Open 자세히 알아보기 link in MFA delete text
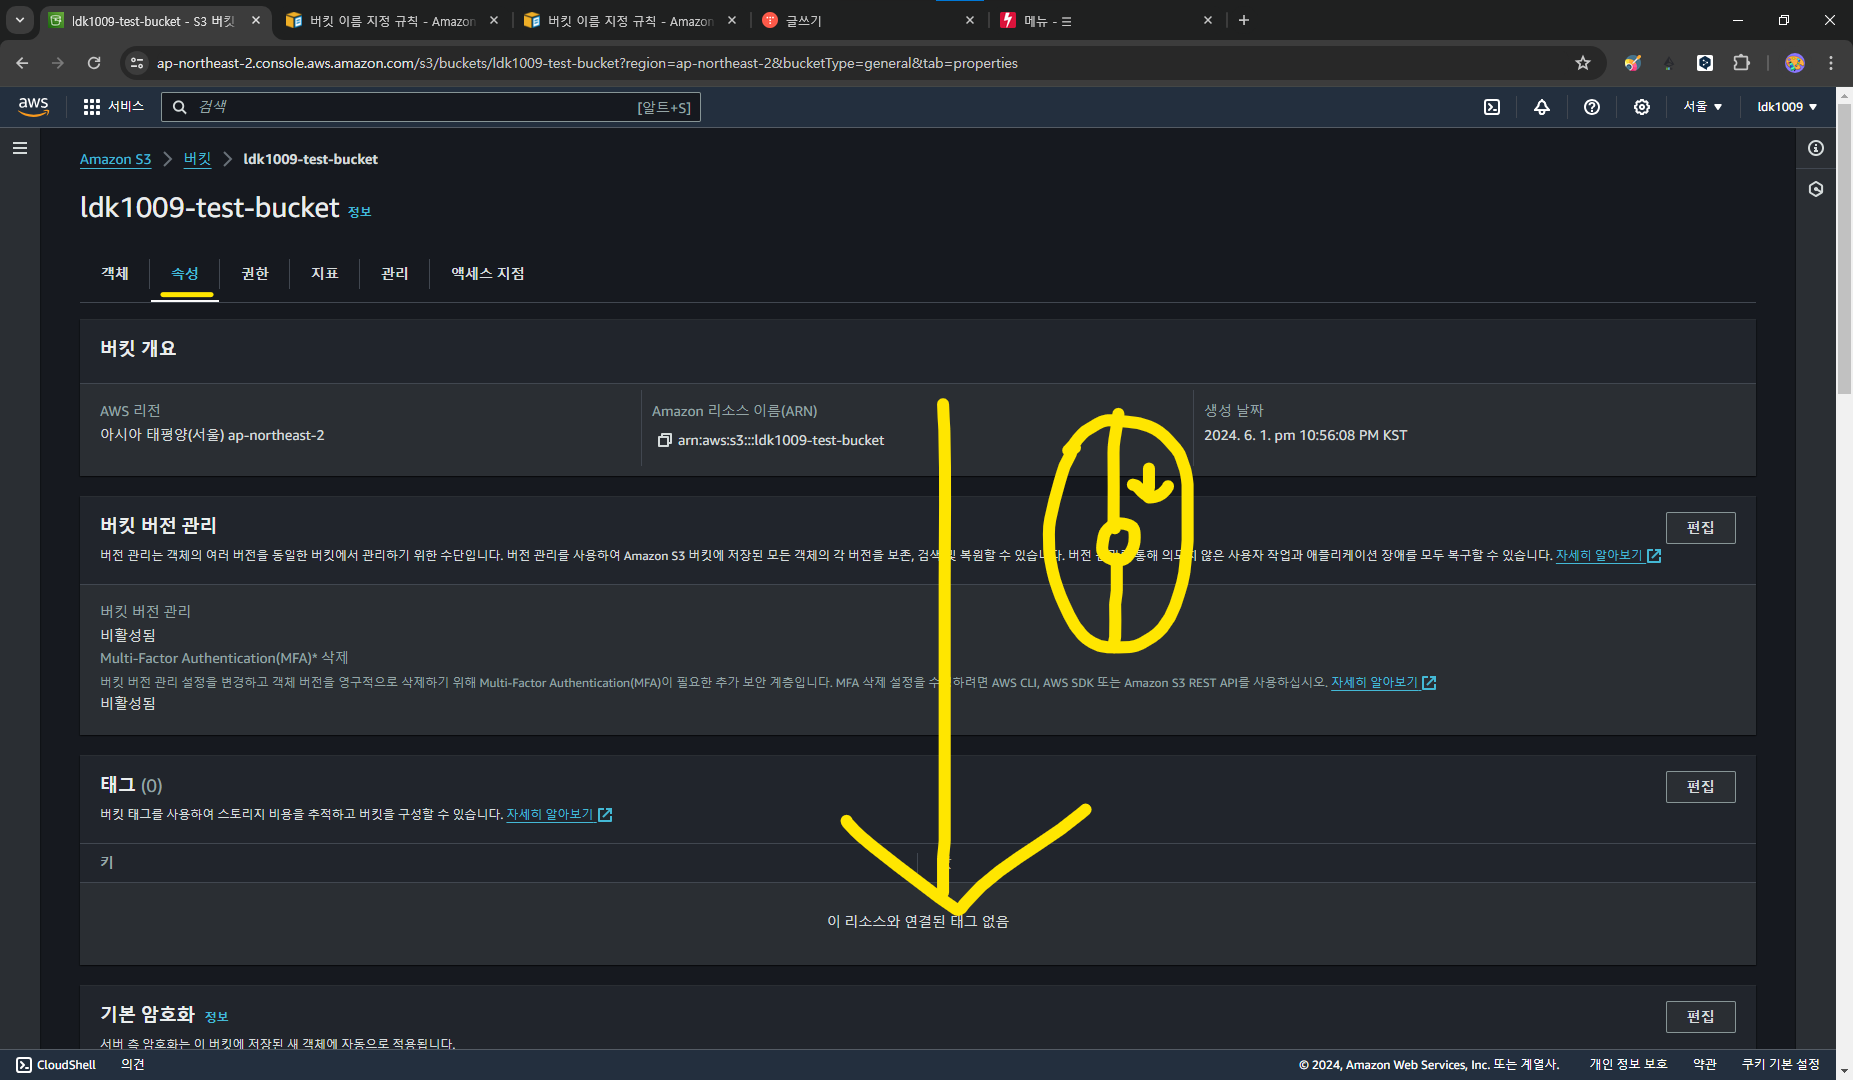1853x1080 pixels. pyautogui.click(x=1383, y=683)
